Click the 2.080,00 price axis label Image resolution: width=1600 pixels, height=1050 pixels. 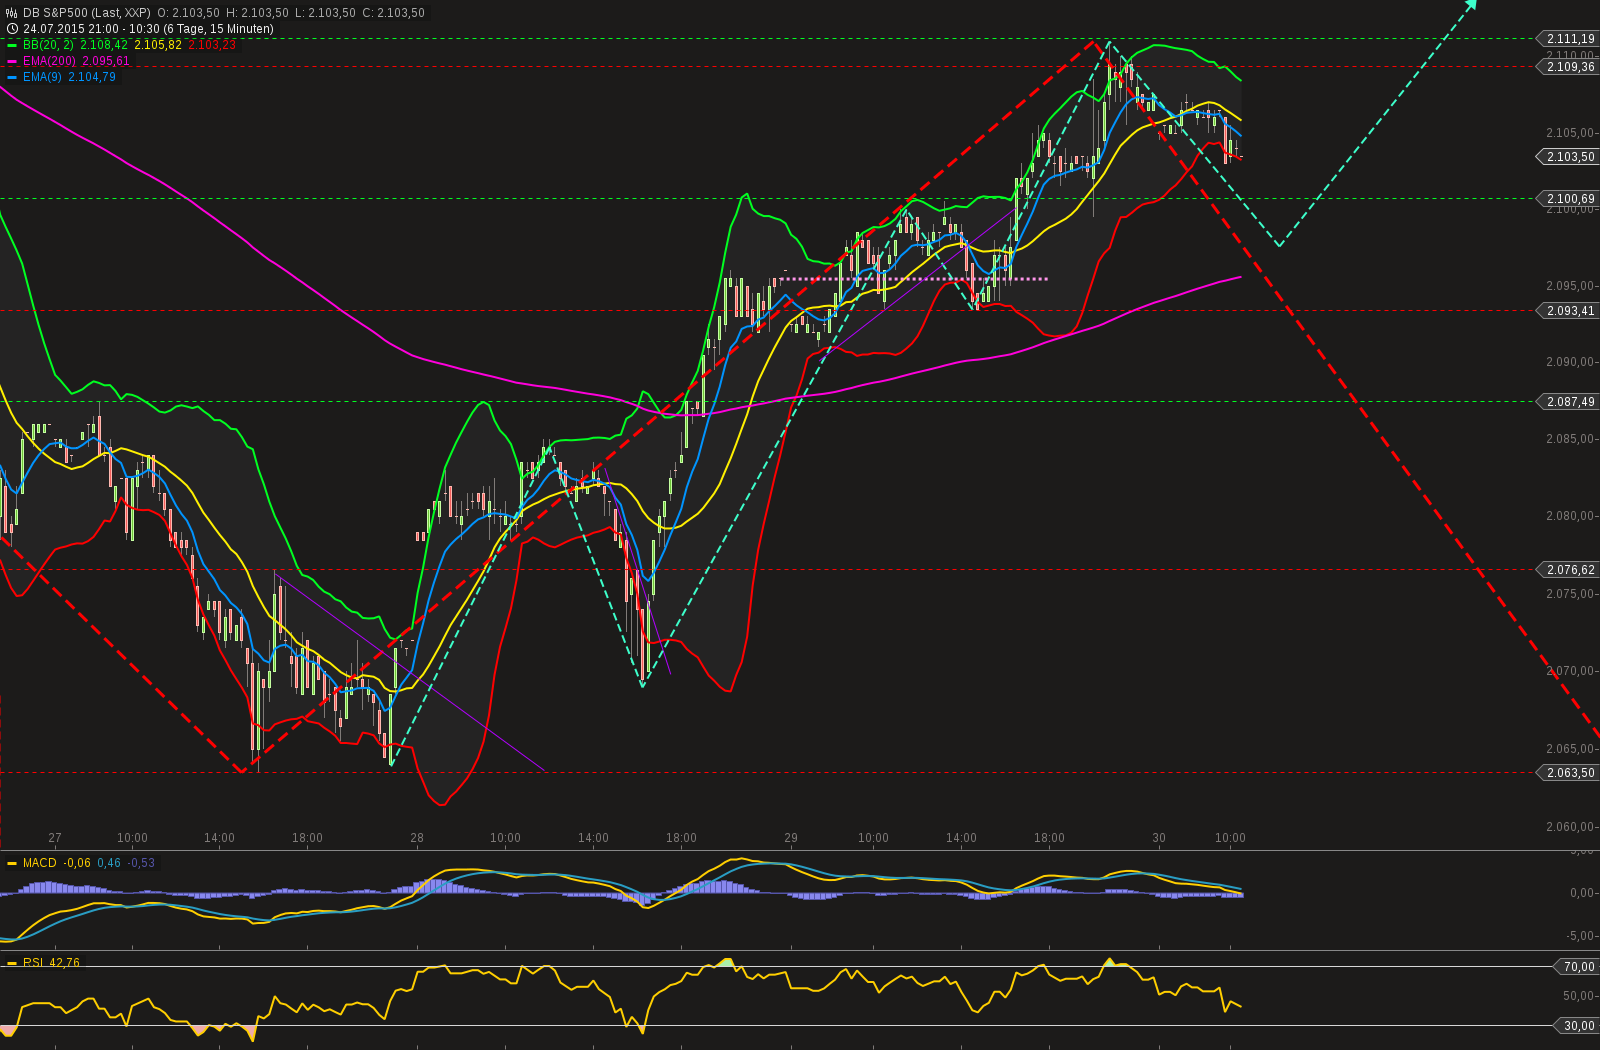tap(1571, 516)
